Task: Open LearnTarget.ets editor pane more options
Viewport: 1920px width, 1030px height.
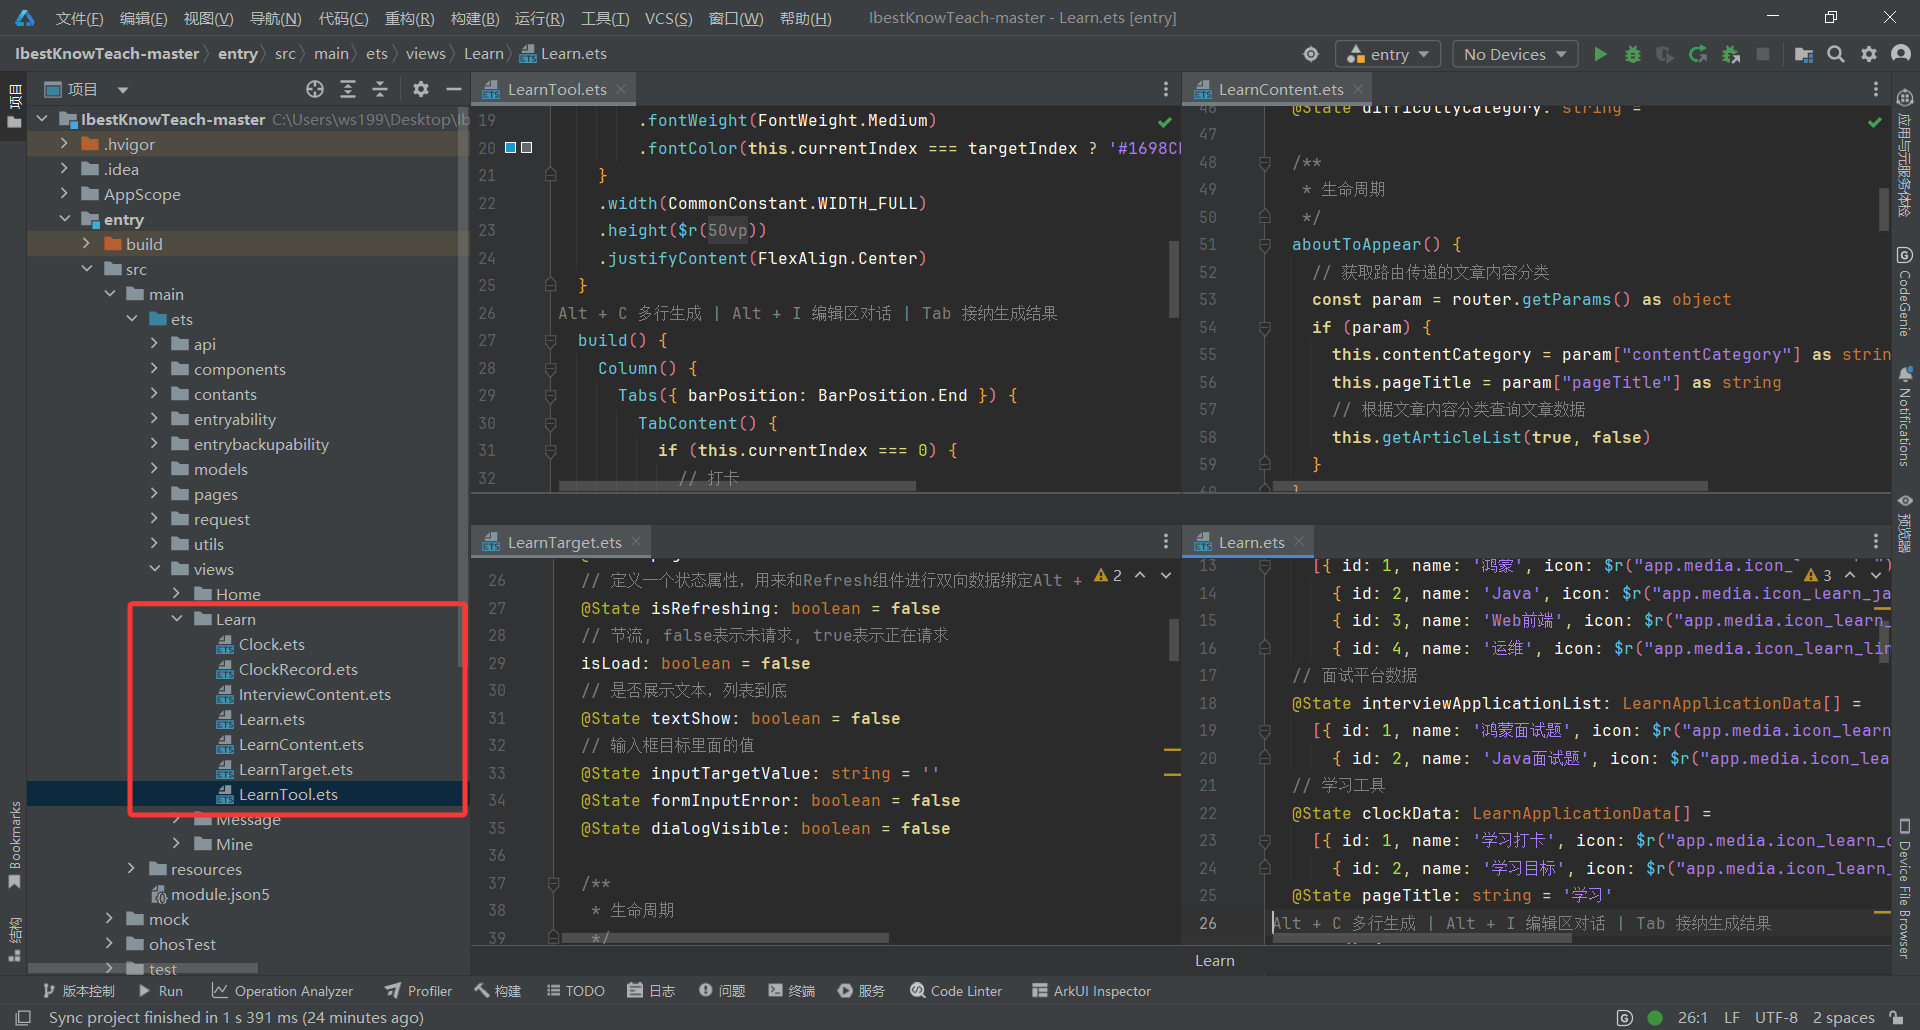Action: (x=1166, y=541)
